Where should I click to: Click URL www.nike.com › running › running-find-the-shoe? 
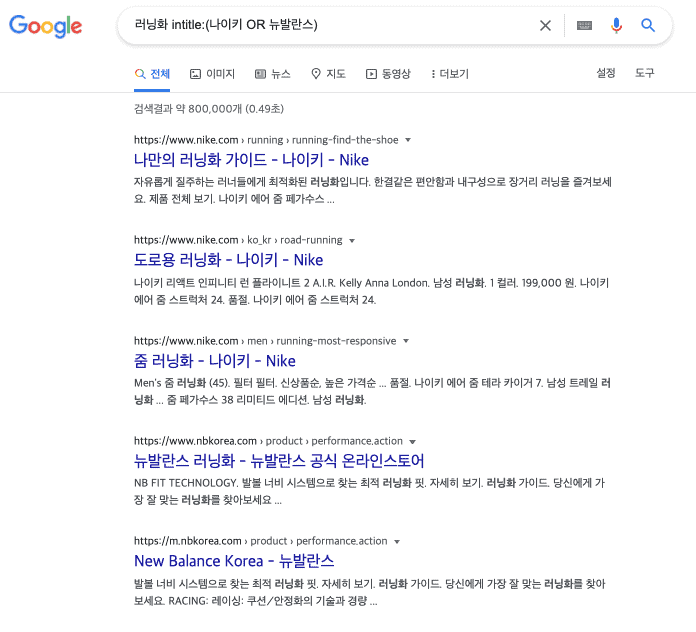[x=266, y=140]
